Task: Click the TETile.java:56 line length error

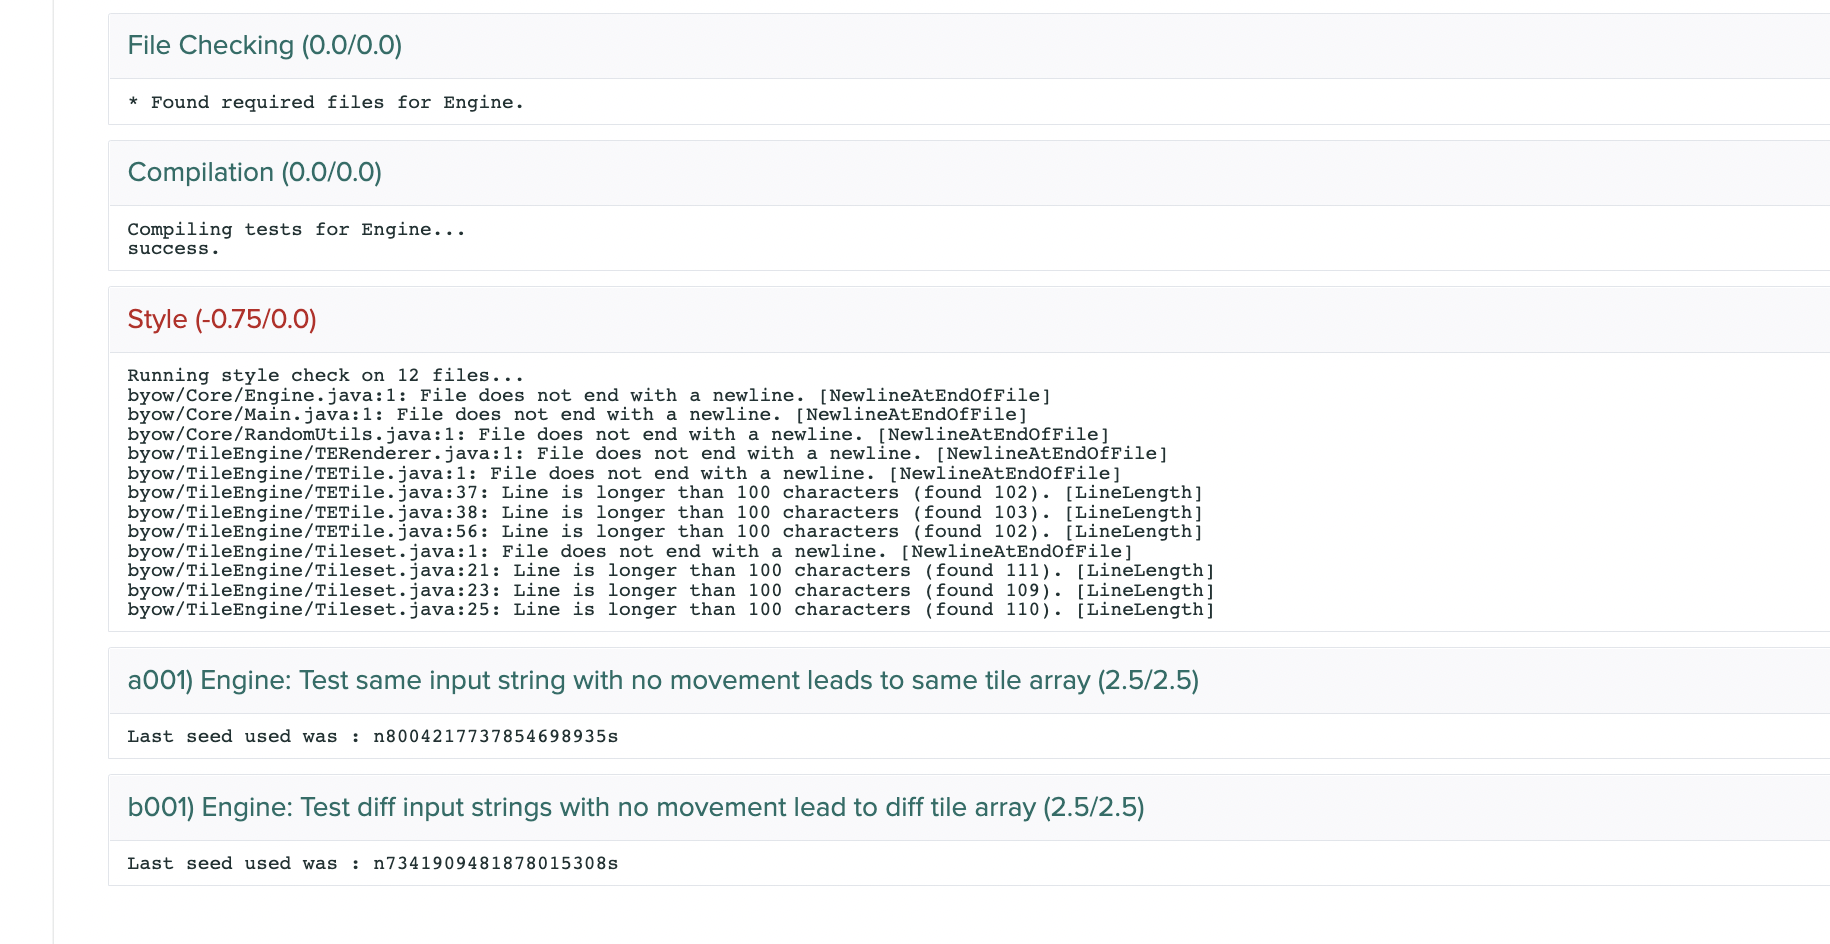Action: point(665,532)
